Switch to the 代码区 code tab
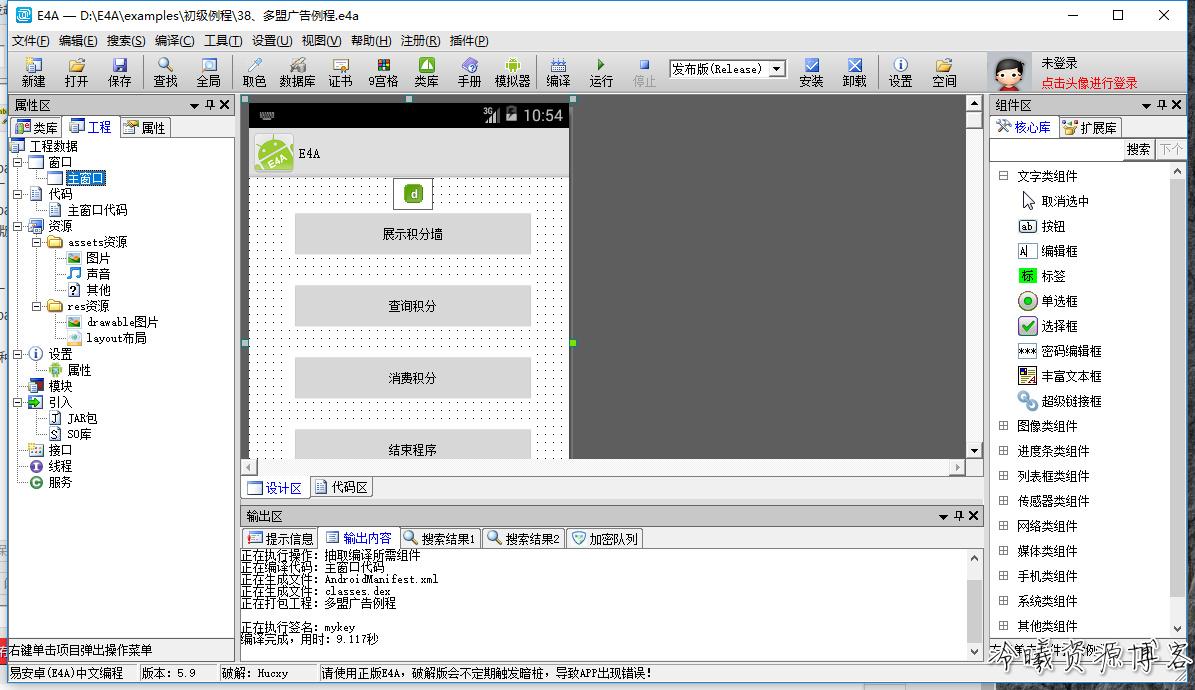This screenshot has height=690, width=1195. click(x=341, y=487)
